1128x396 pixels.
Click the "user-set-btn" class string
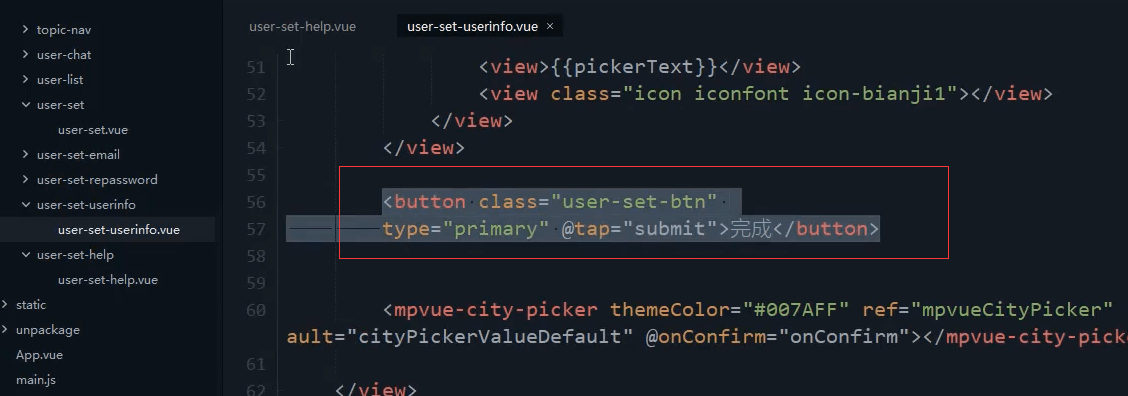(634, 202)
